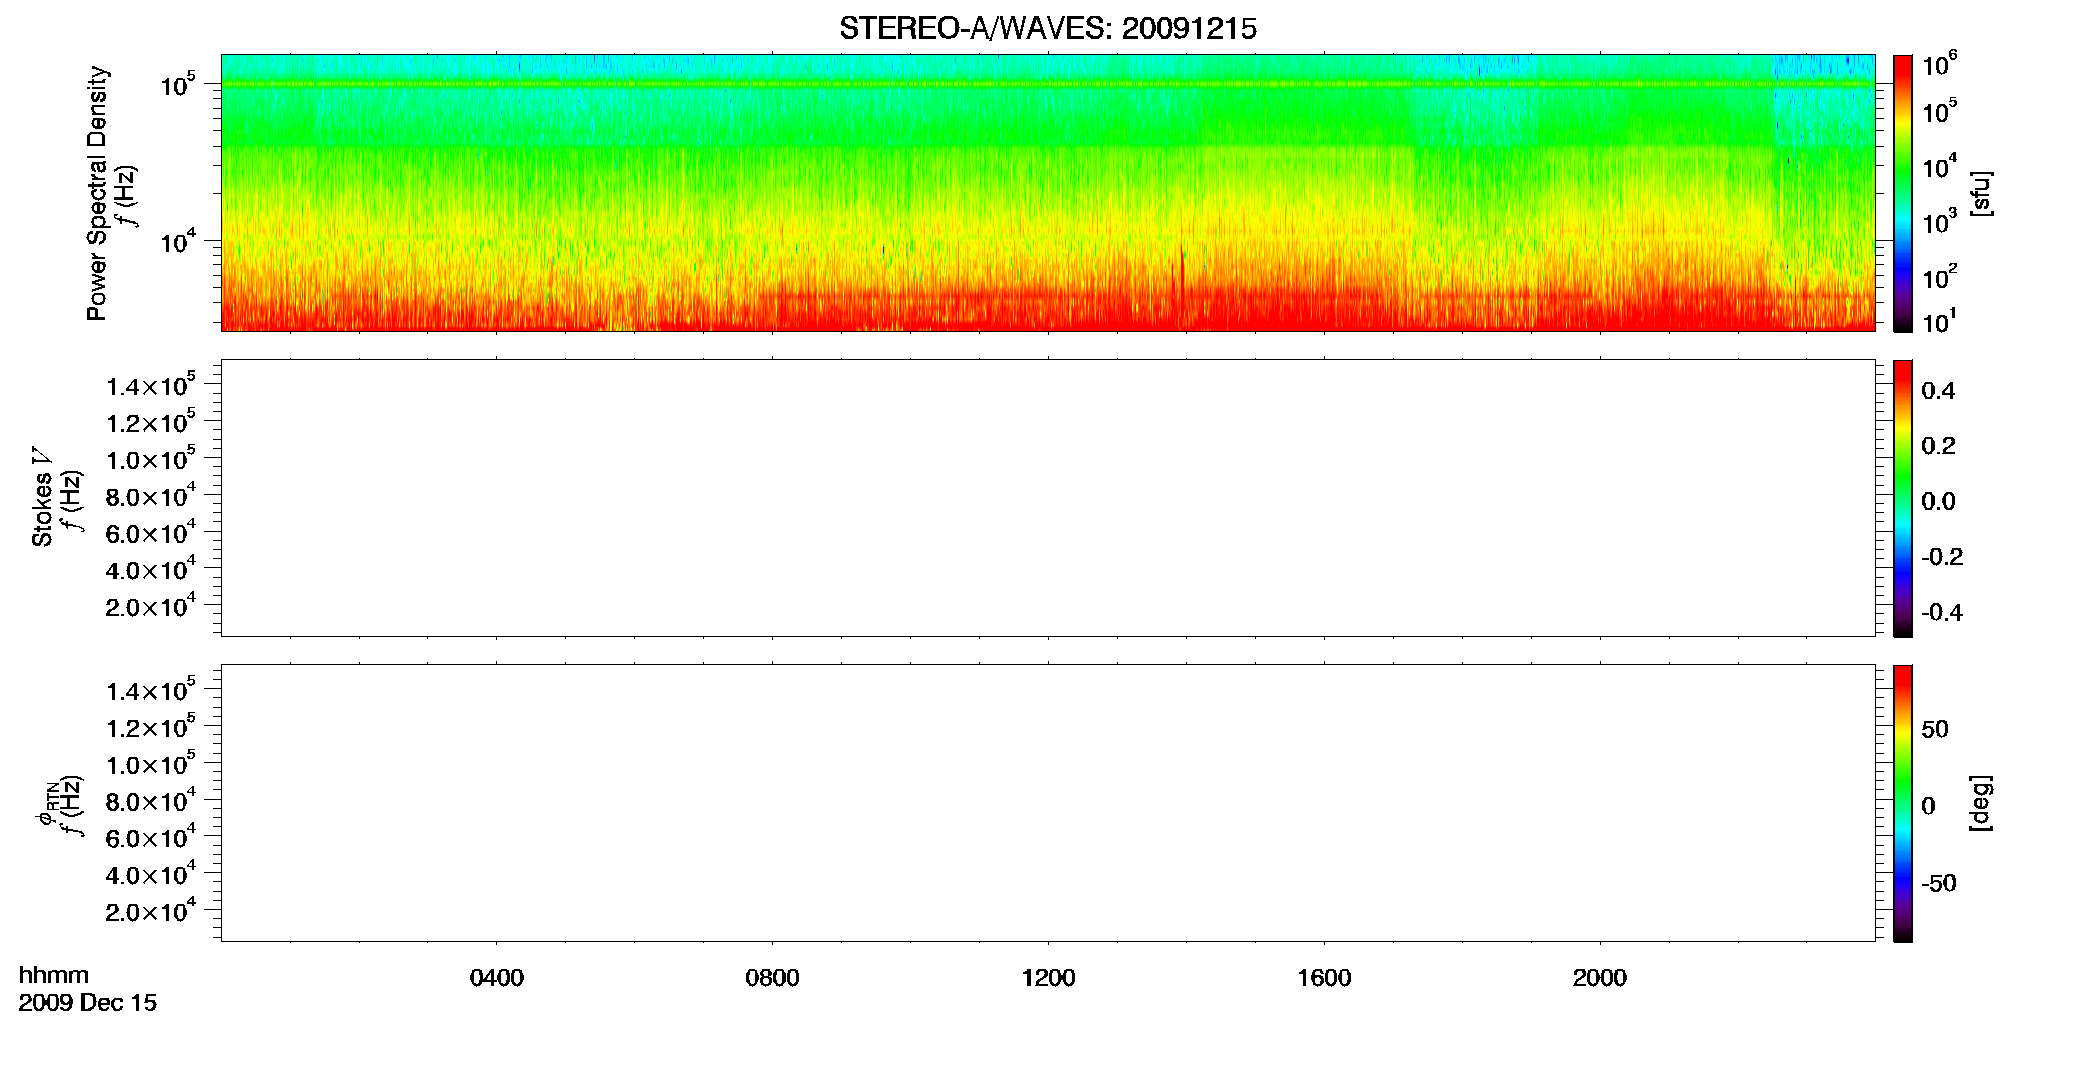Image resolution: width=2096 pixels, height=1080 pixels.
Task: Select the 8.0×10^4 tick in the Stokes V panel
Action: pos(151,494)
